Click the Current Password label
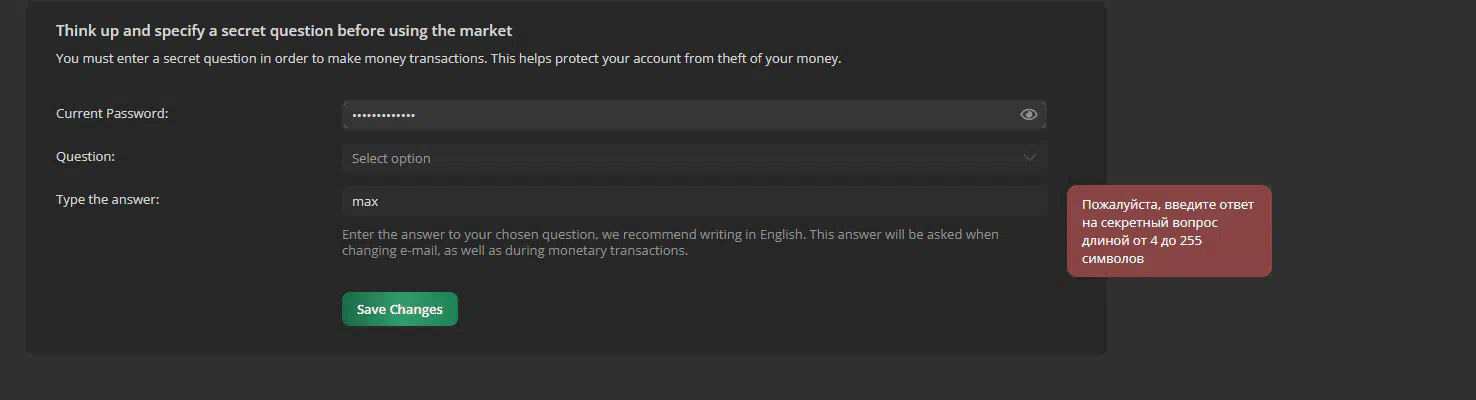This screenshot has width=1476, height=400. tap(112, 114)
